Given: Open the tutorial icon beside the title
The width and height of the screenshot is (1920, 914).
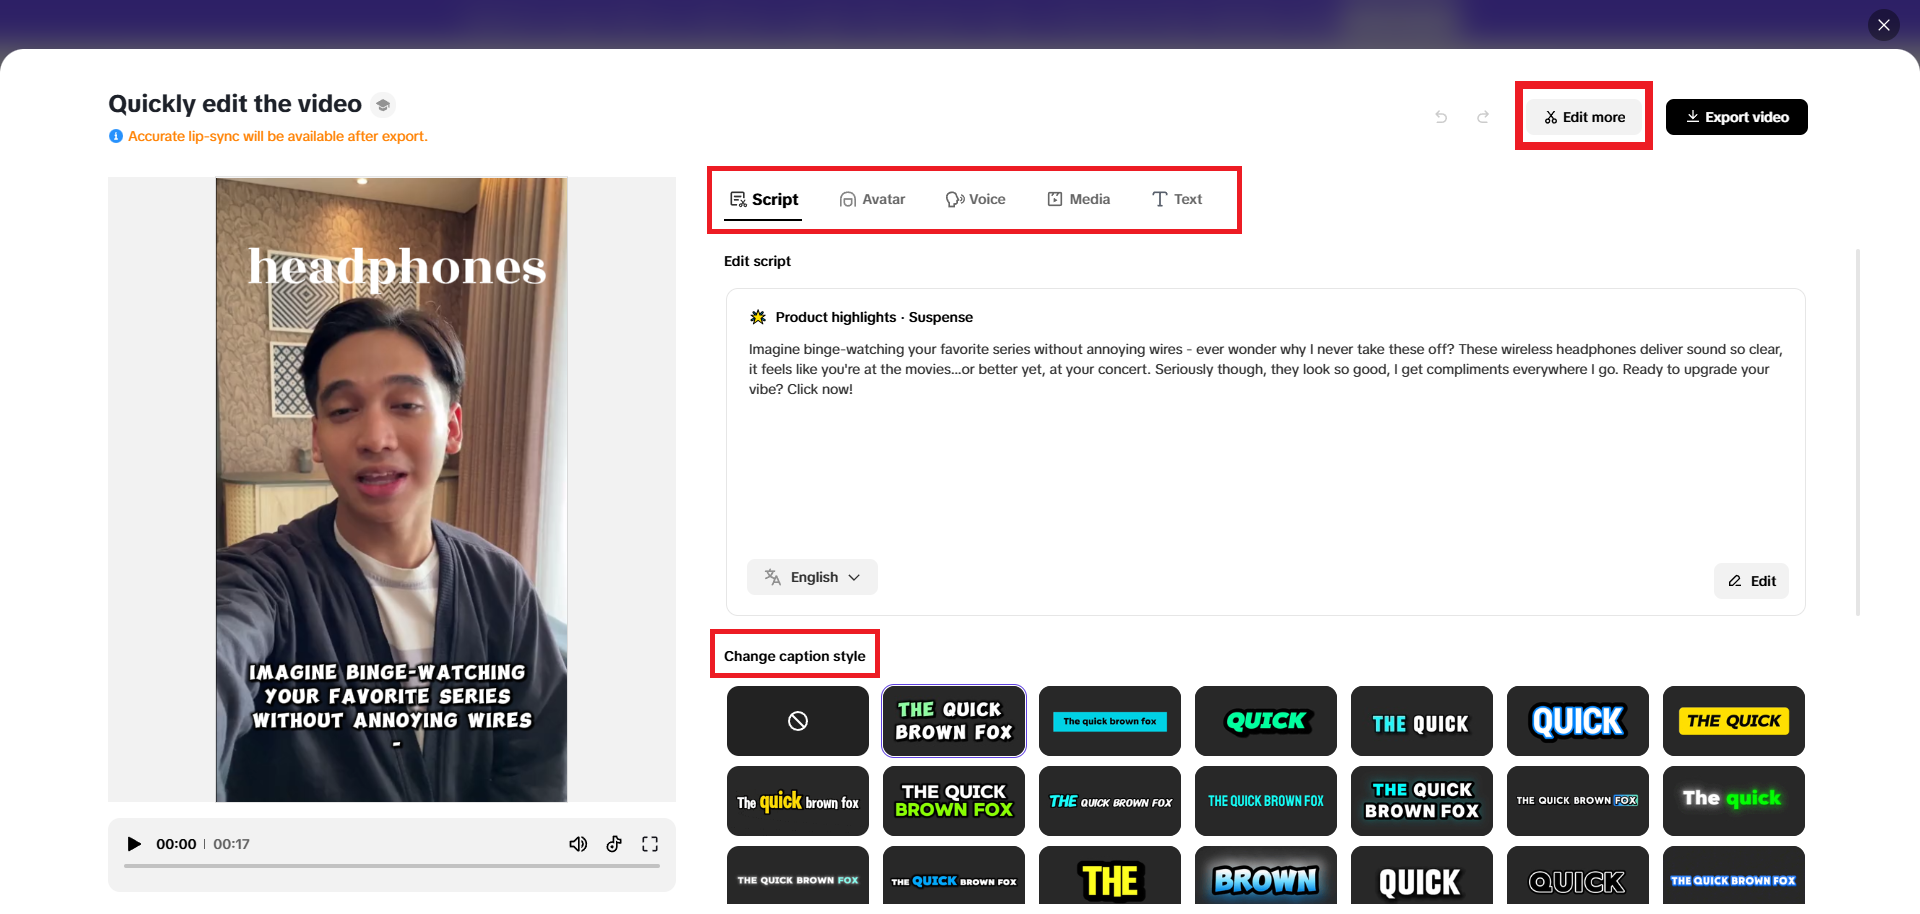Looking at the screenshot, I should click(x=383, y=105).
